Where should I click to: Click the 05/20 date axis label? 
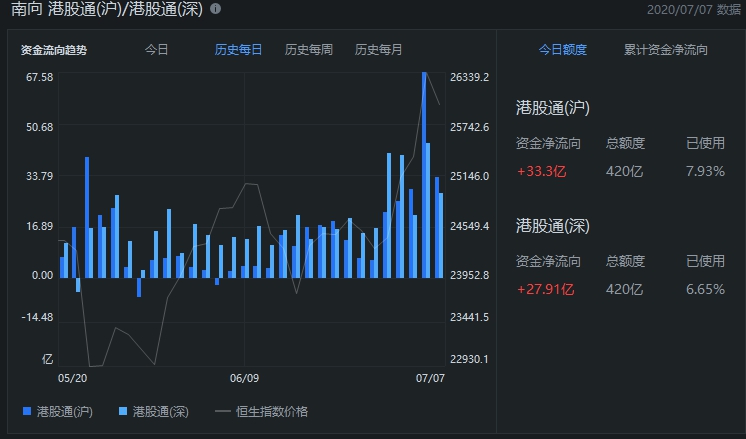click(72, 378)
